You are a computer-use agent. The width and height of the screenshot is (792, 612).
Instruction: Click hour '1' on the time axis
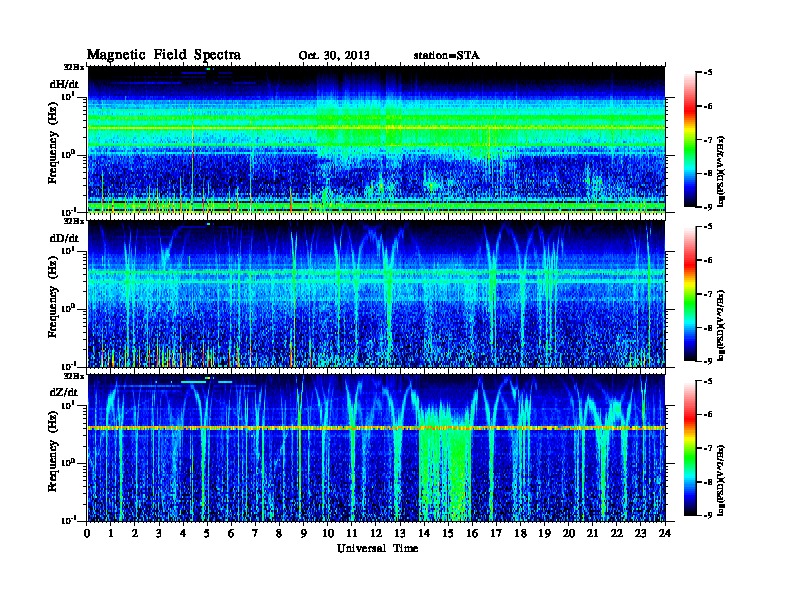click(111, 533)
